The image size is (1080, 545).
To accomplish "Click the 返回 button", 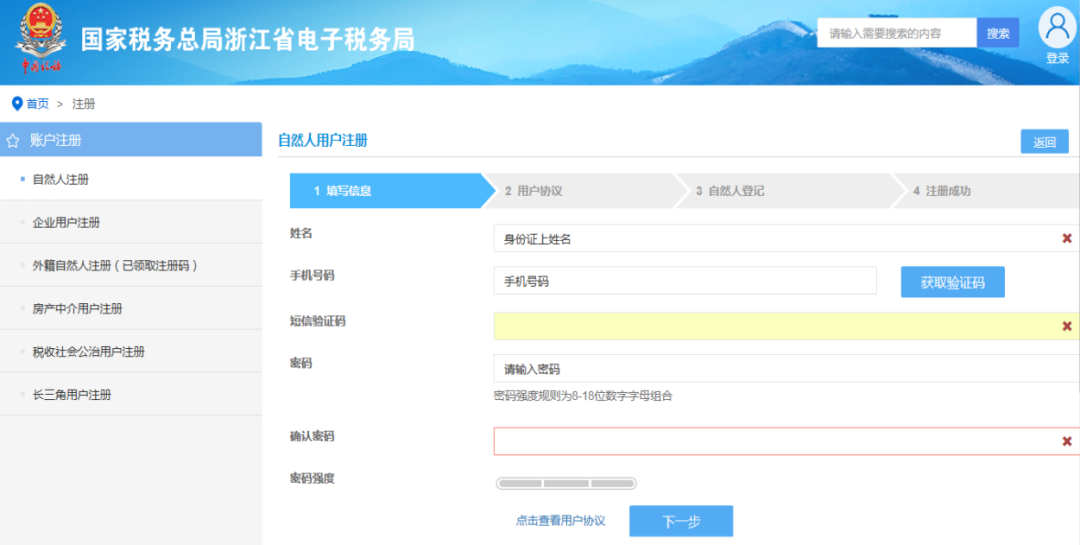I will click(1044, 142).
